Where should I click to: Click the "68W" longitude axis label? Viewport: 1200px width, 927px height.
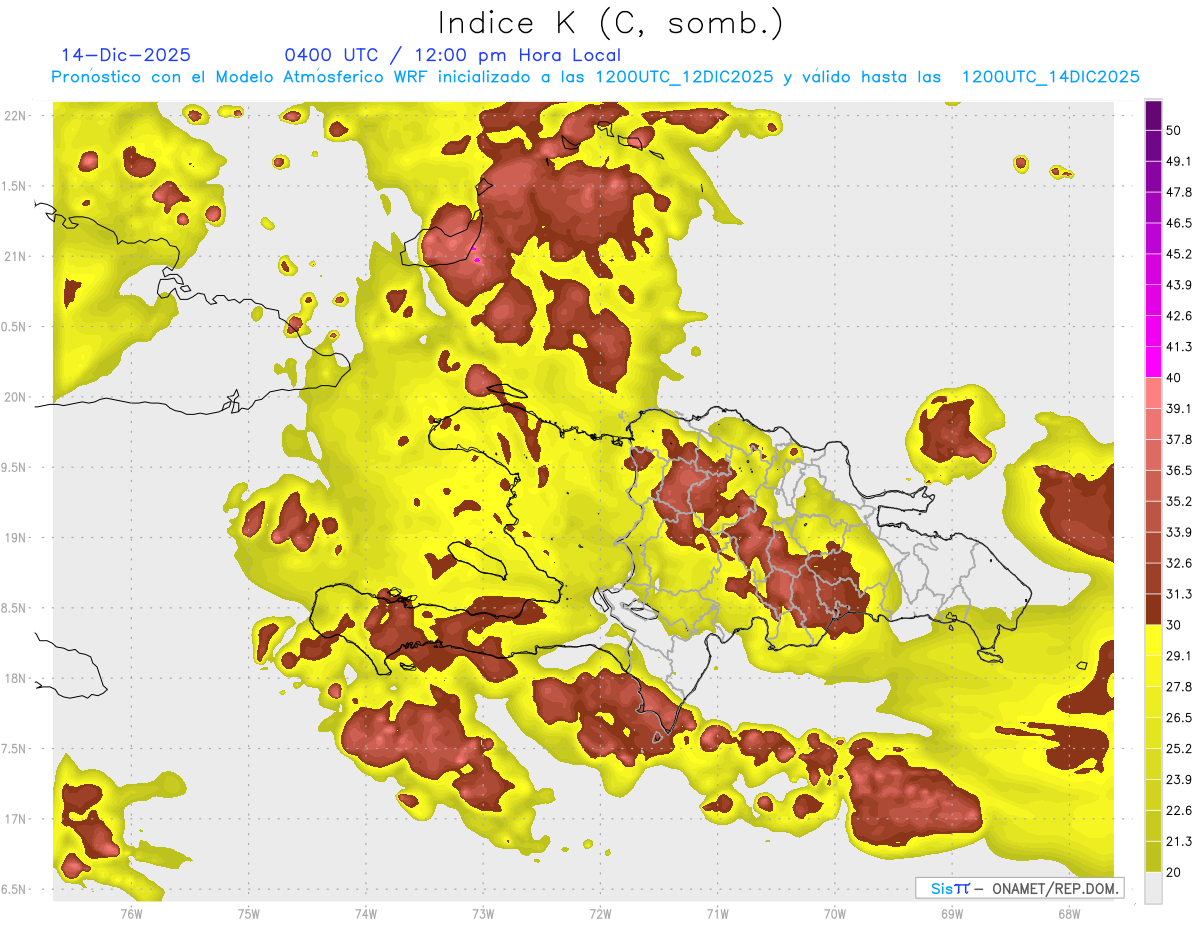point(1069,913)
